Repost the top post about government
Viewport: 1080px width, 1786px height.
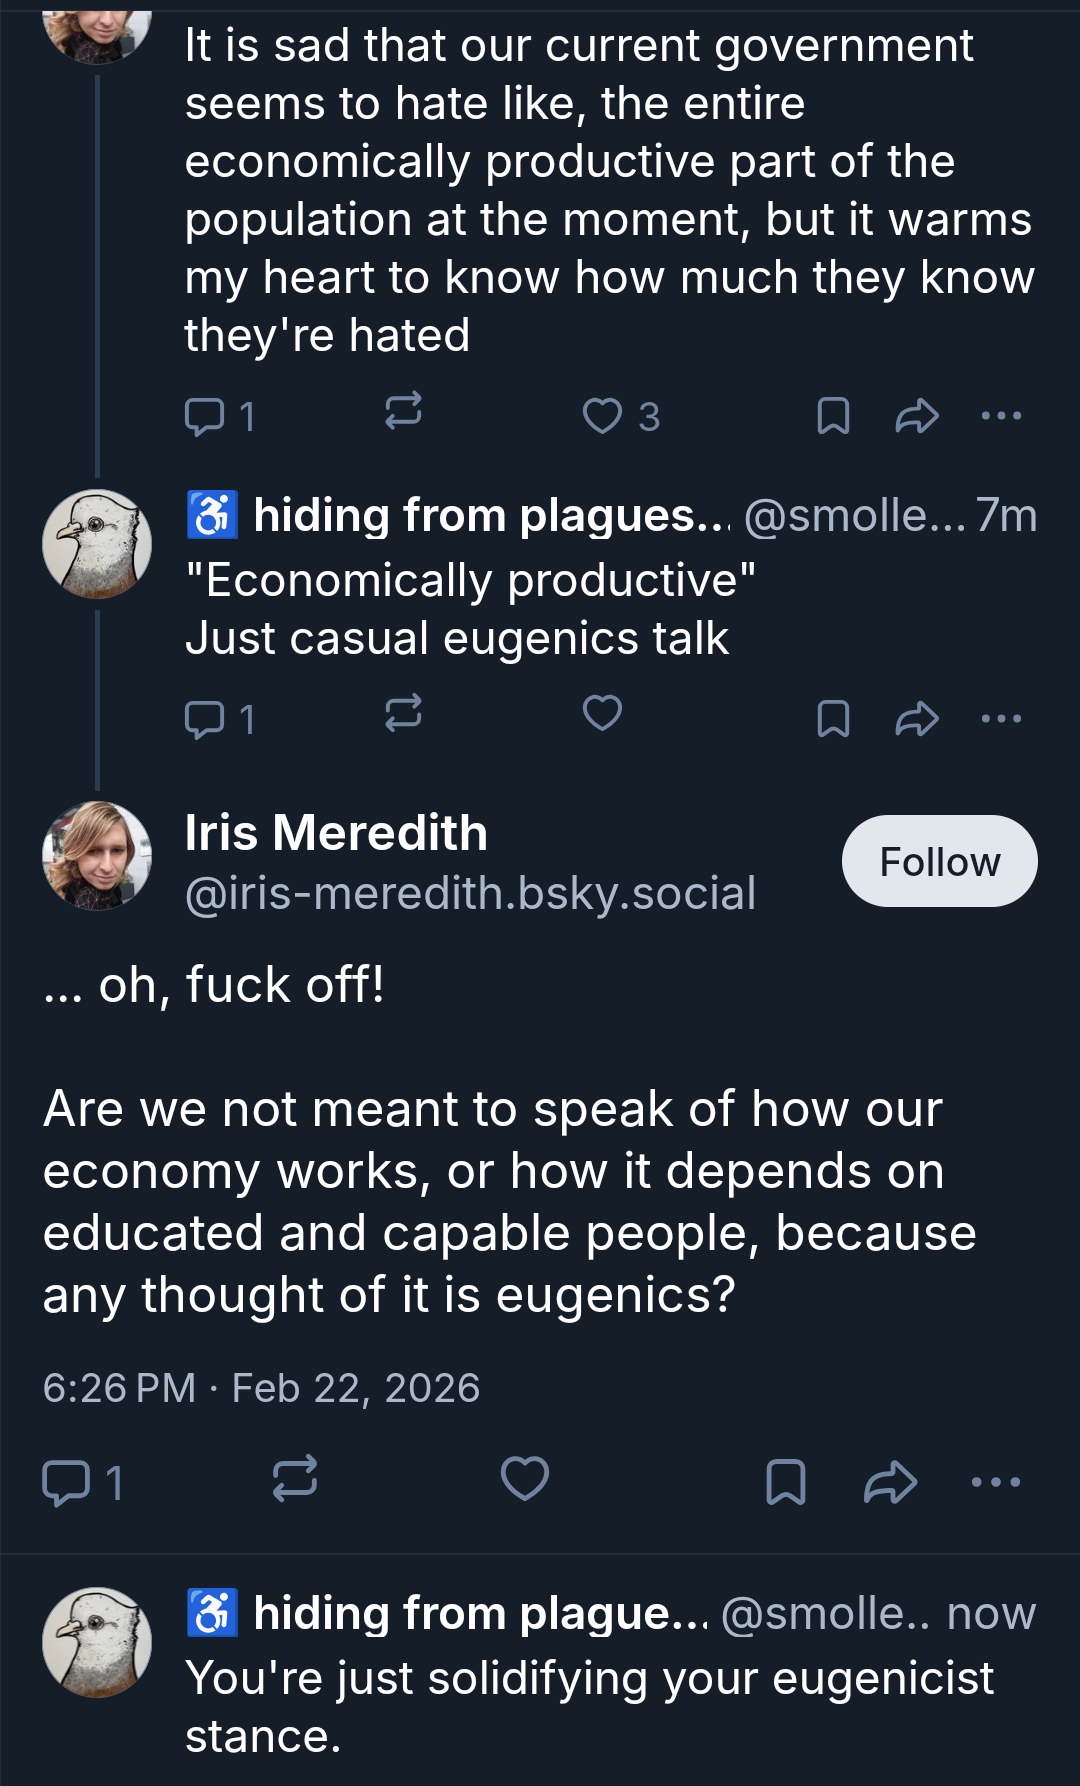(x=403, y=411)
